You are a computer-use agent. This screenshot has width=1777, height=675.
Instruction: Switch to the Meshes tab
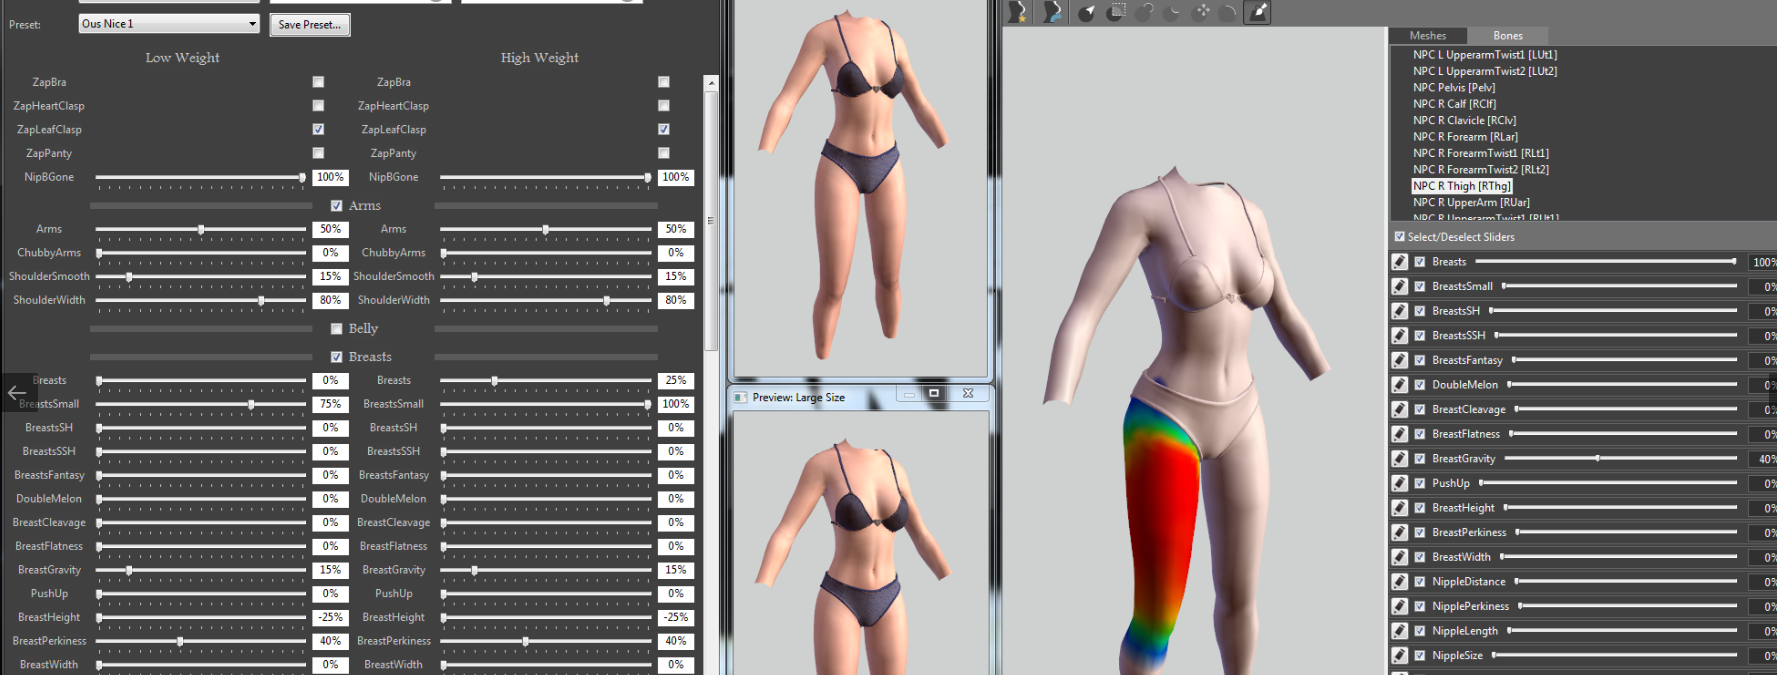pyautogui.click(x=1428, y=35)
